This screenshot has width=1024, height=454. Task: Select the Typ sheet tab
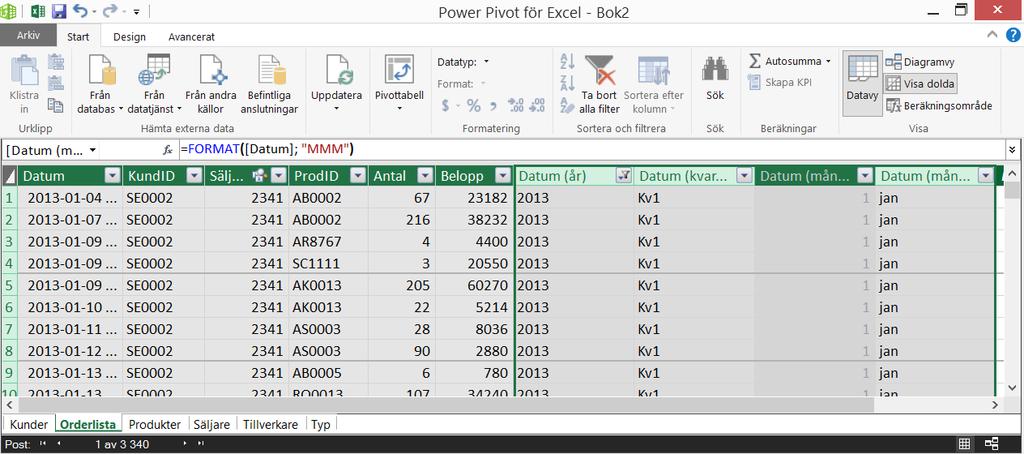321,425
